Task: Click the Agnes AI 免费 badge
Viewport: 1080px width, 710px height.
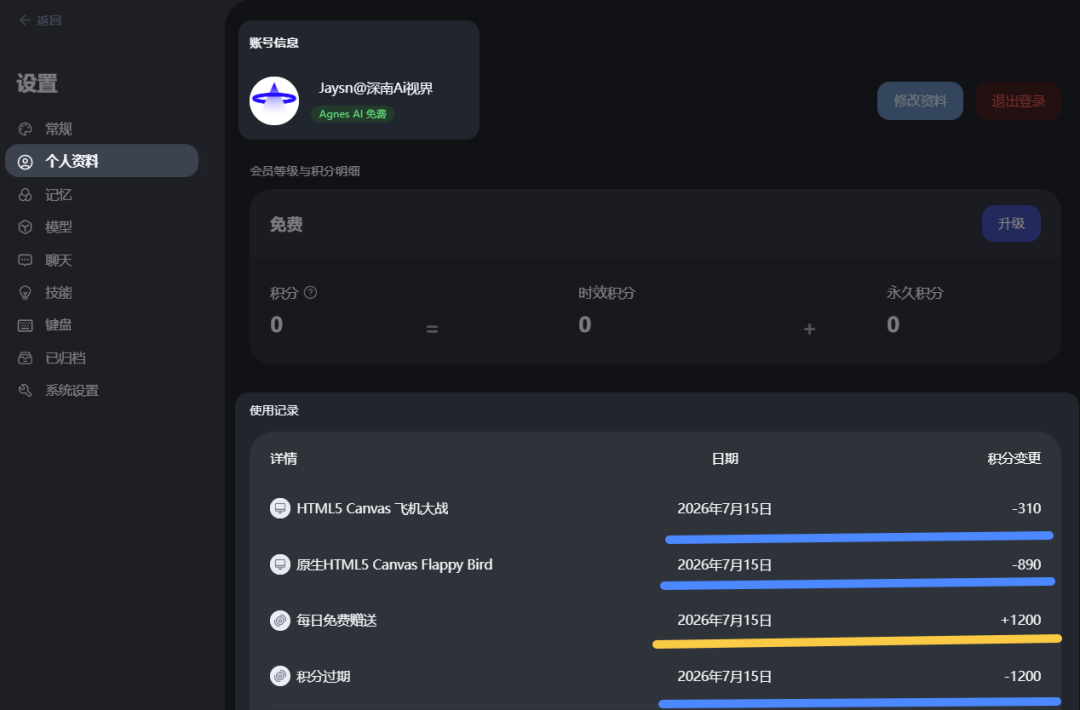Action: click(353, 114)
